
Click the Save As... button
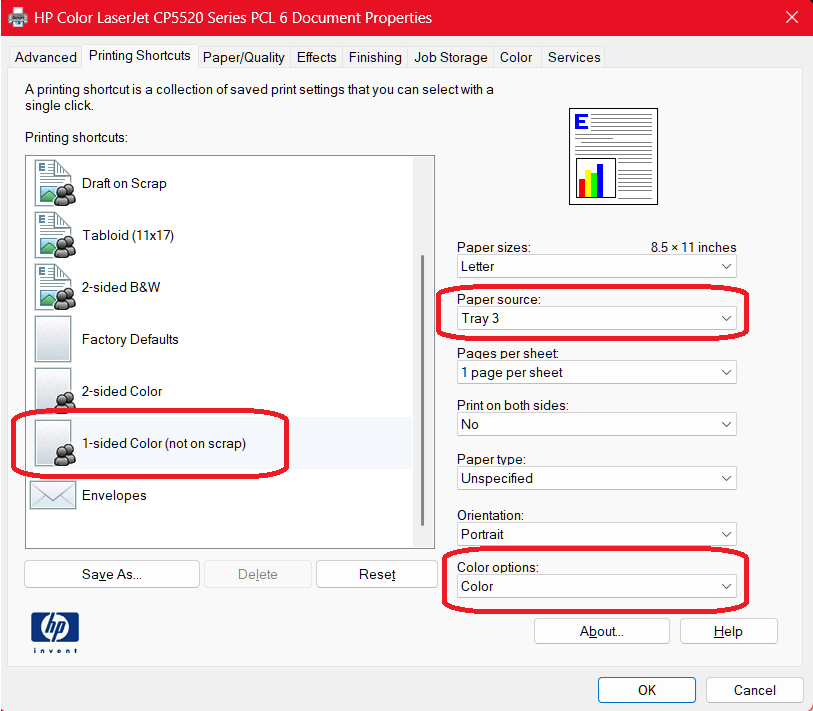[x=112, y=574]
